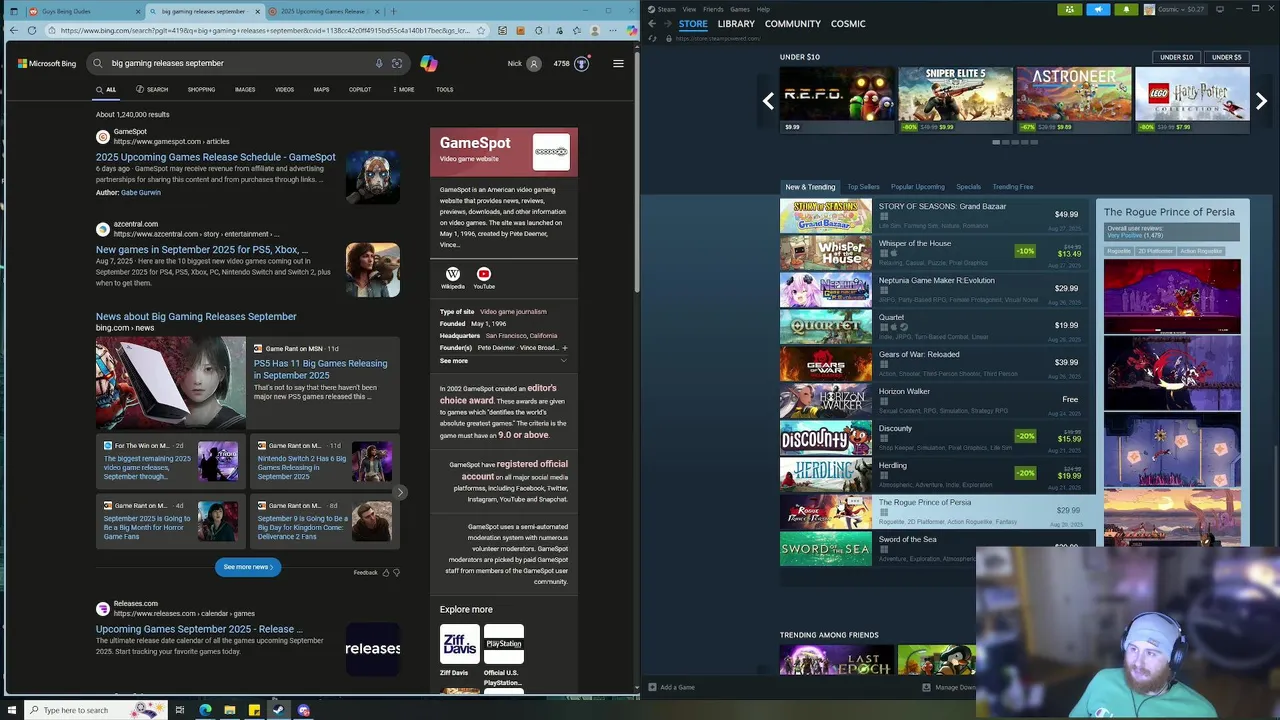This screenshot has width=1280, height=720.
Task: Open a new browser tab
Action: point(393,11)
